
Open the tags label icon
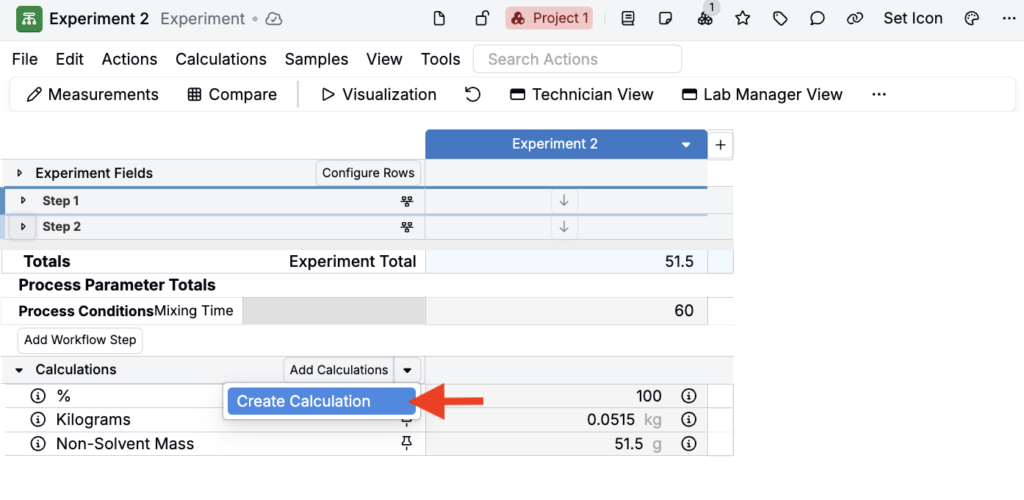pyautogui.click(x=780, y=18)
